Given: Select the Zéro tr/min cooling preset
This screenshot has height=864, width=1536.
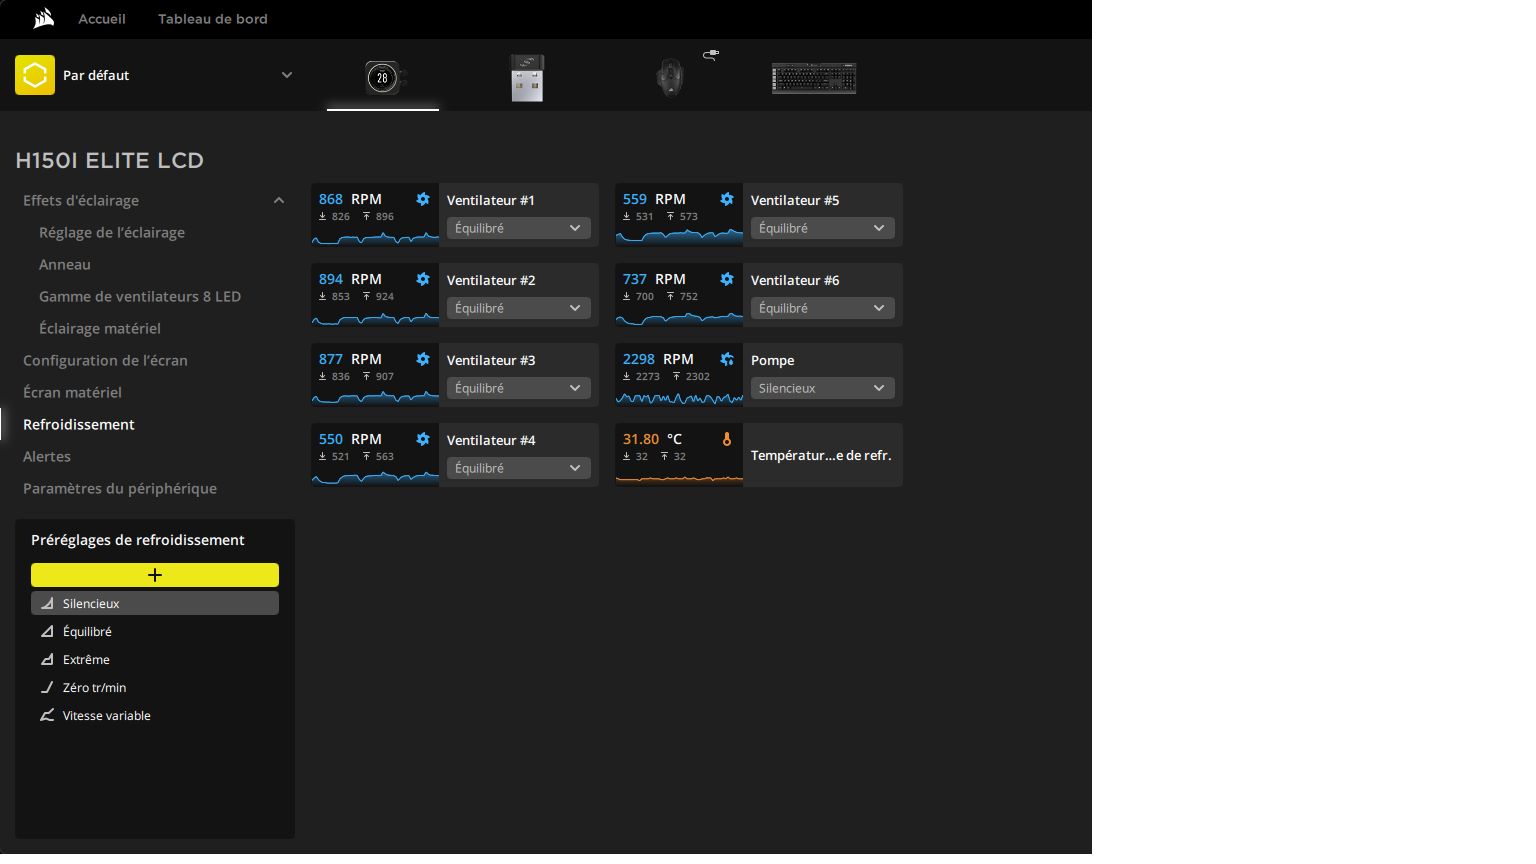Looking at the screenshot, I should 155,687.
